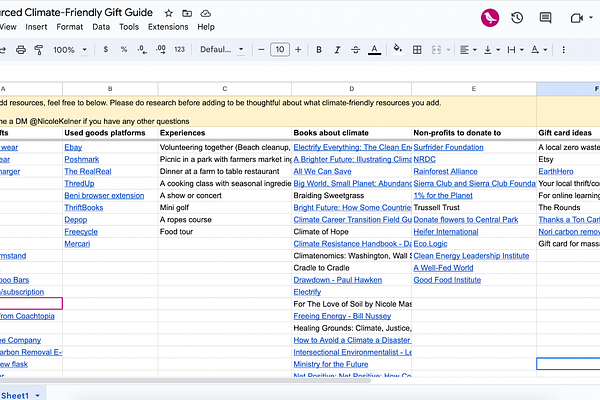Image resolution: width=600 pixels, height=400 pixels.
Task: Open more toolbar options three dots
Action: pyautogui.click(x=563, y=50)
